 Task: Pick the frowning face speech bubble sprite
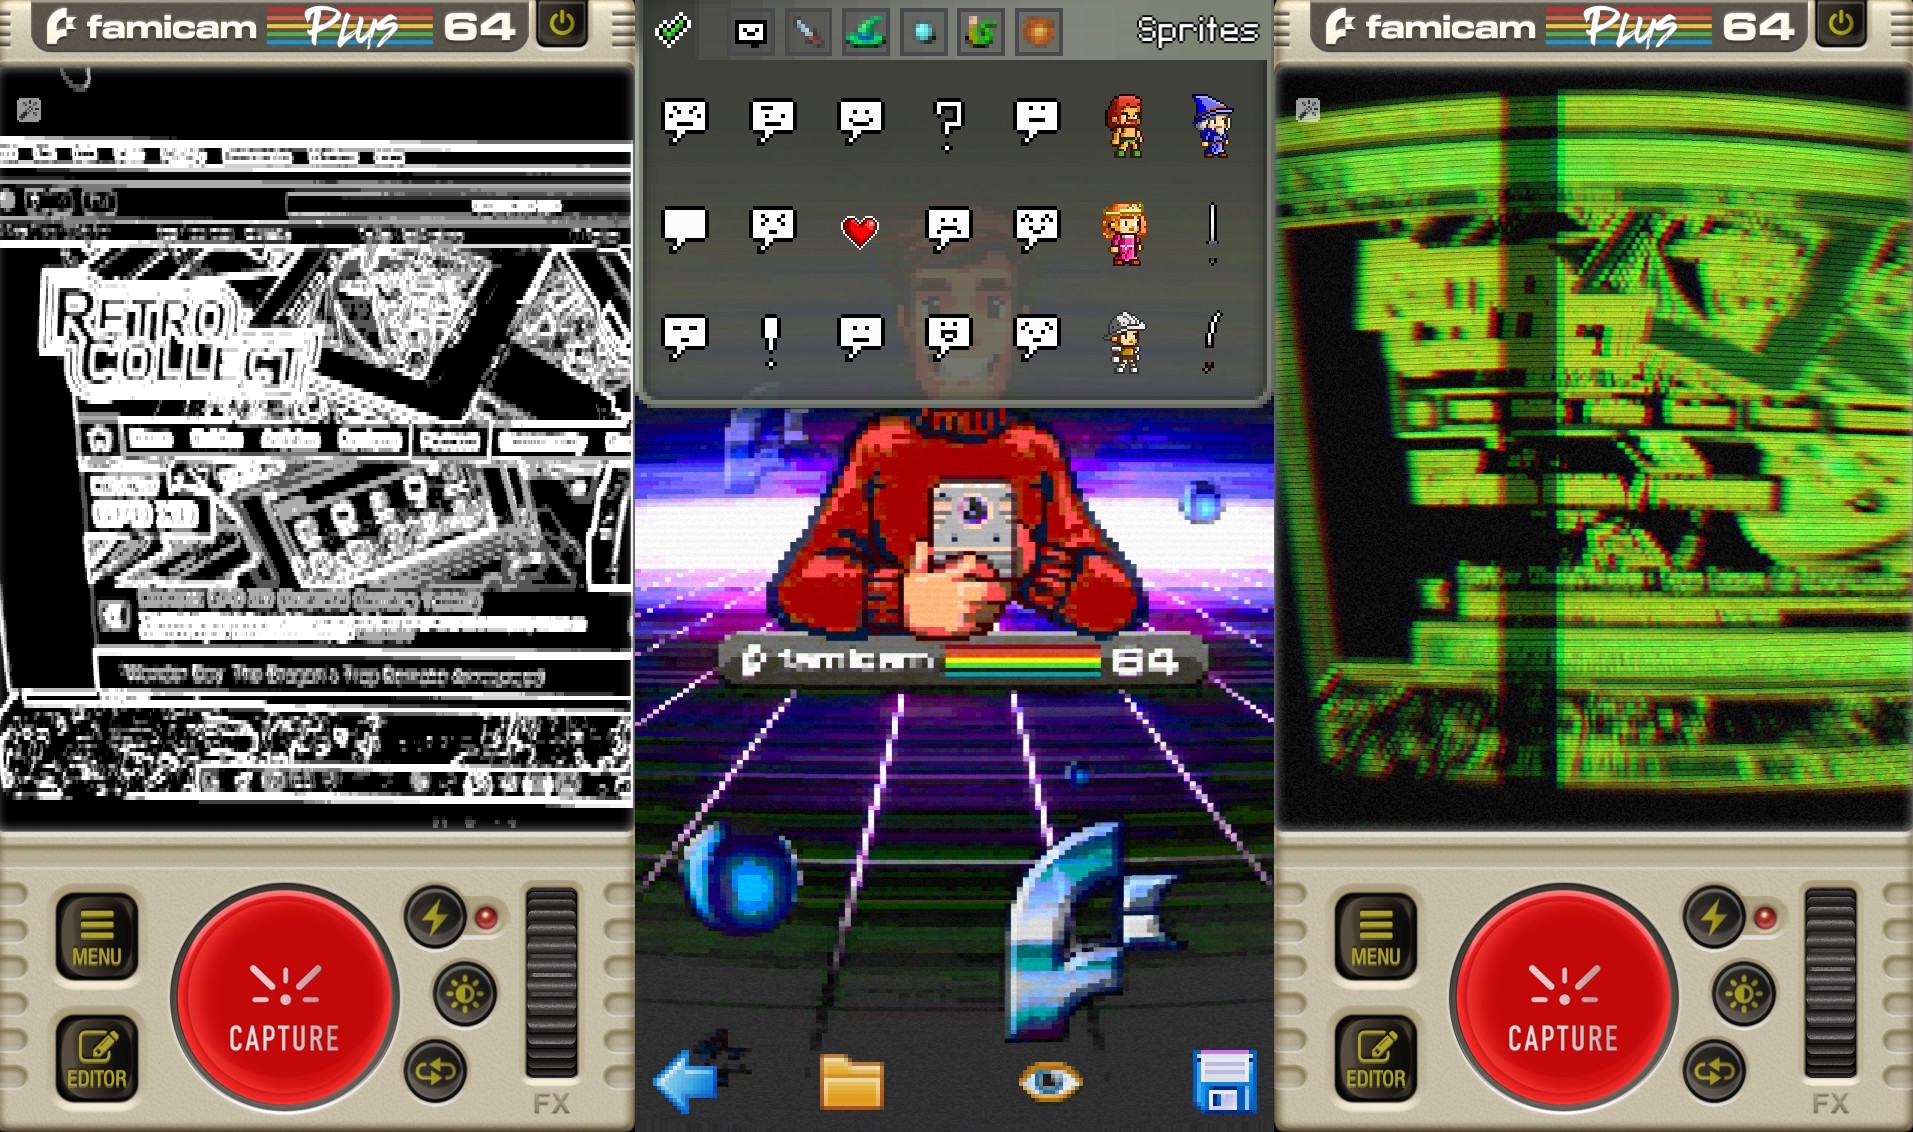pos(949,230)
